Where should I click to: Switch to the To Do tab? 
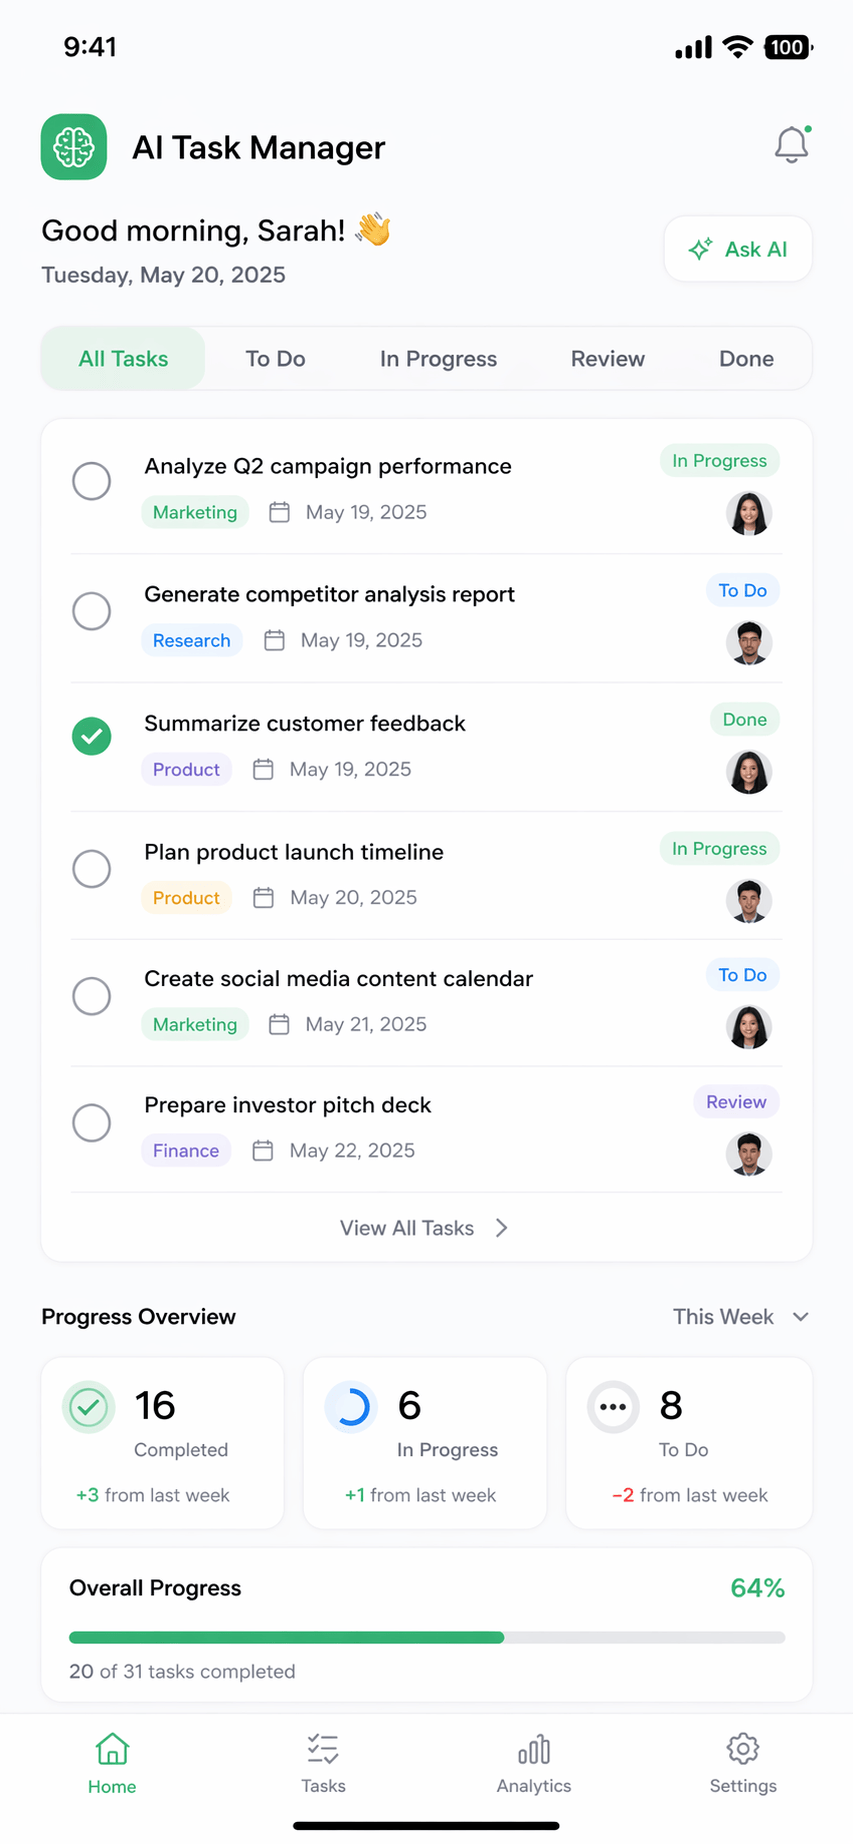coord(276,359)
